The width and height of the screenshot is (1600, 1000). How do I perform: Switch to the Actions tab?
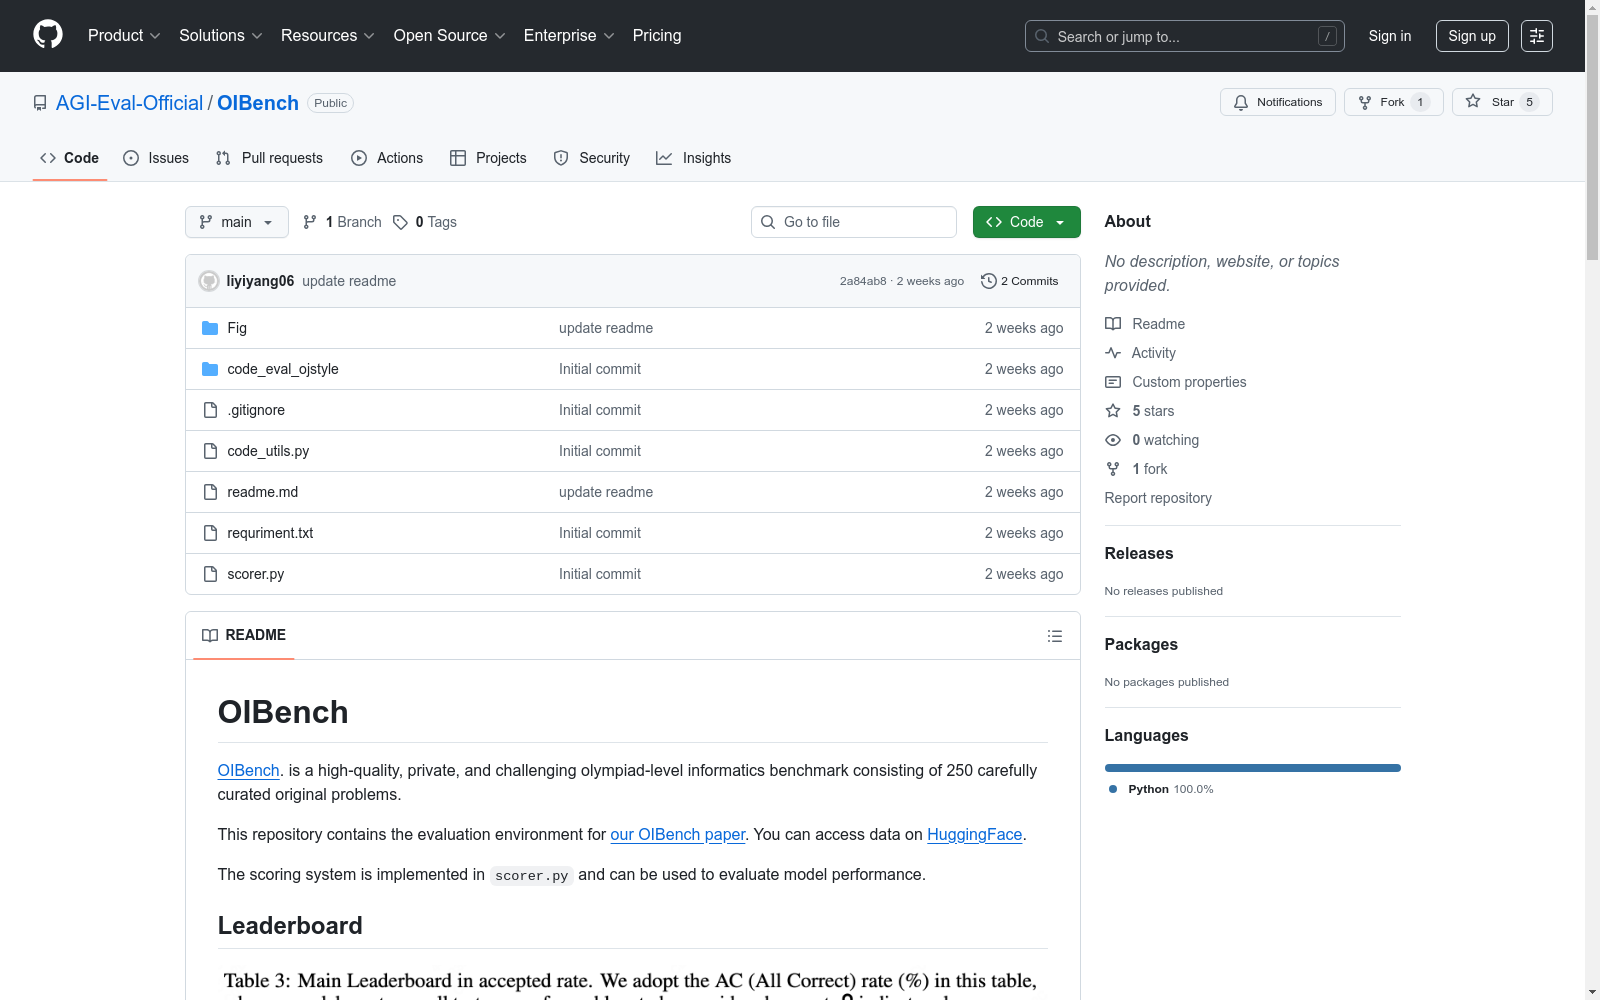coord(387,158)
